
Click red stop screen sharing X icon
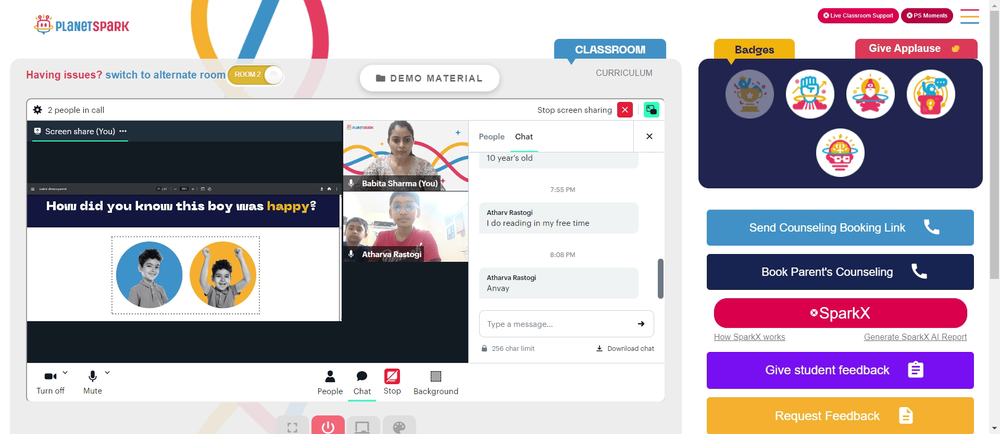pyautogui.click(x=625, y=110)
